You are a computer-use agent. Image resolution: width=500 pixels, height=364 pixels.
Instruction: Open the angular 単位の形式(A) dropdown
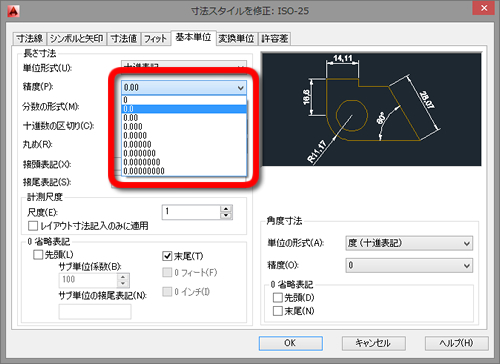(409, 243)
